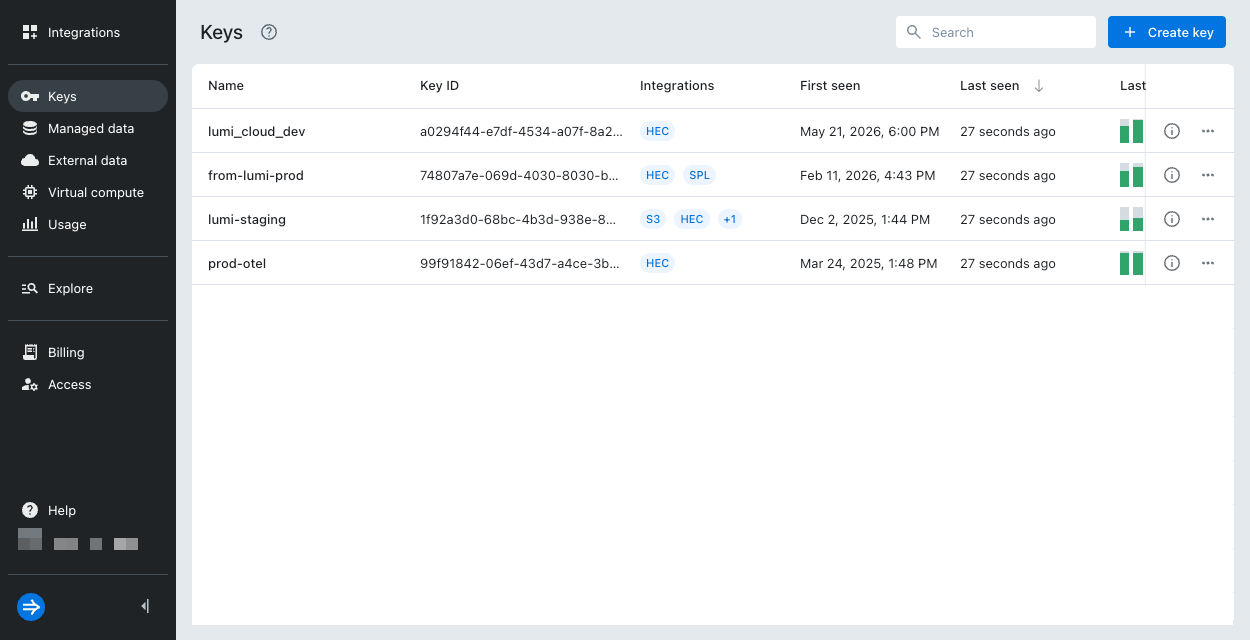Screen dimensions: 1250x640
Task: Focus the Search input field
Action: [x=996, y=32]
